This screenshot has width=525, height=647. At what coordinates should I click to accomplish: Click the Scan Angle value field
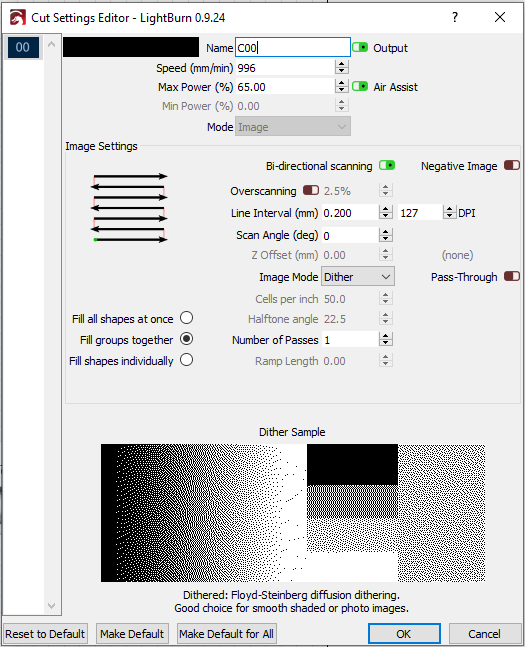pyautogui.click(x=350, y=235)
